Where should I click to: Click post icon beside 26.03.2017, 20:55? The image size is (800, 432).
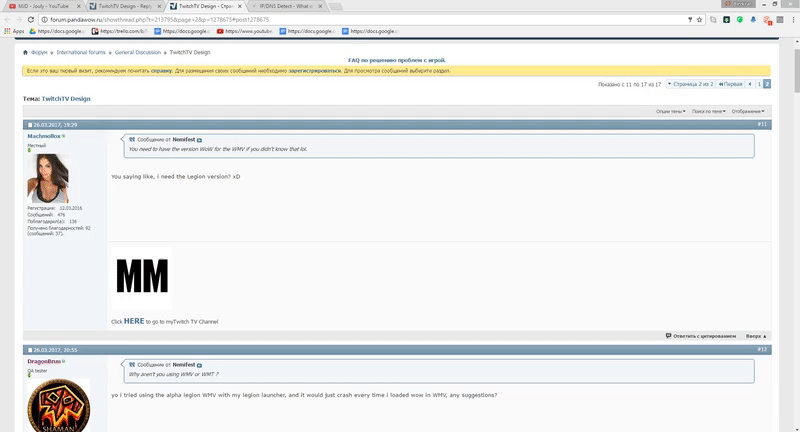pyautogui.click(x=30, y=350)
